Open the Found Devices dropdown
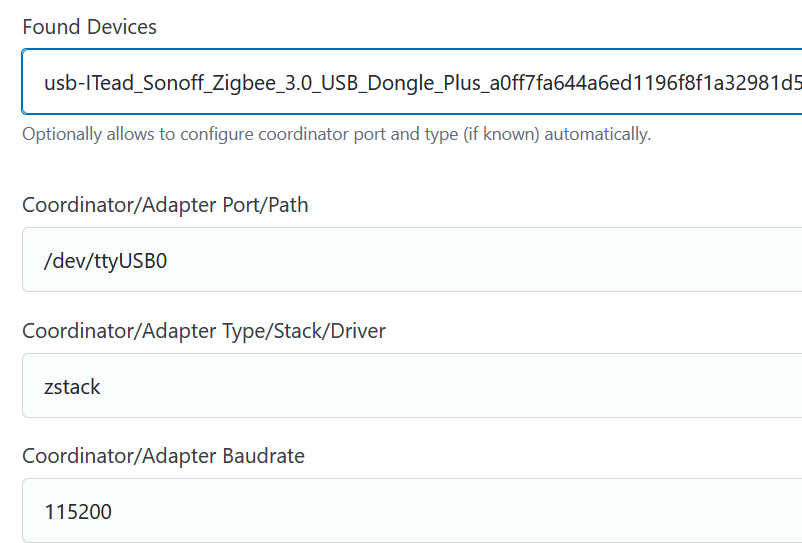This screenshot has height=543, width=802. click(x=412, y=82)
